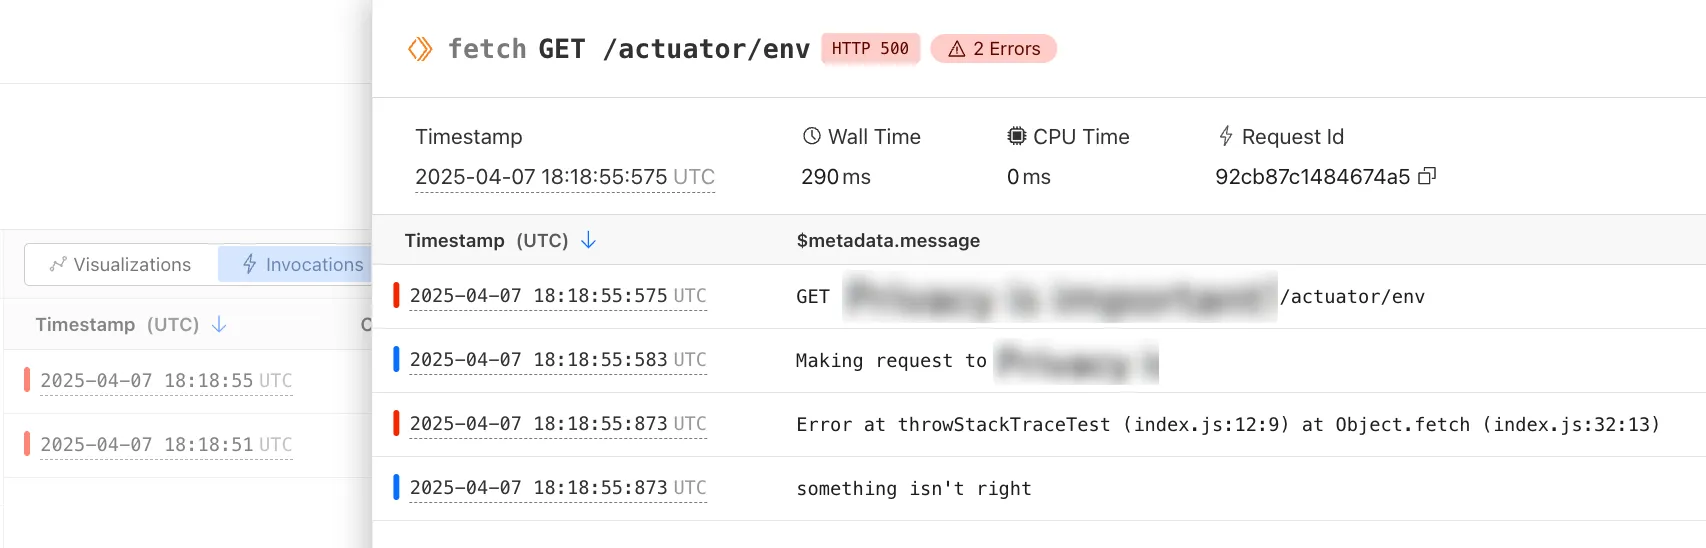The height and width of the screenshot is (548, 1706).
Task: Click the CPU Time chip icon
Action: pos(1016,136)
